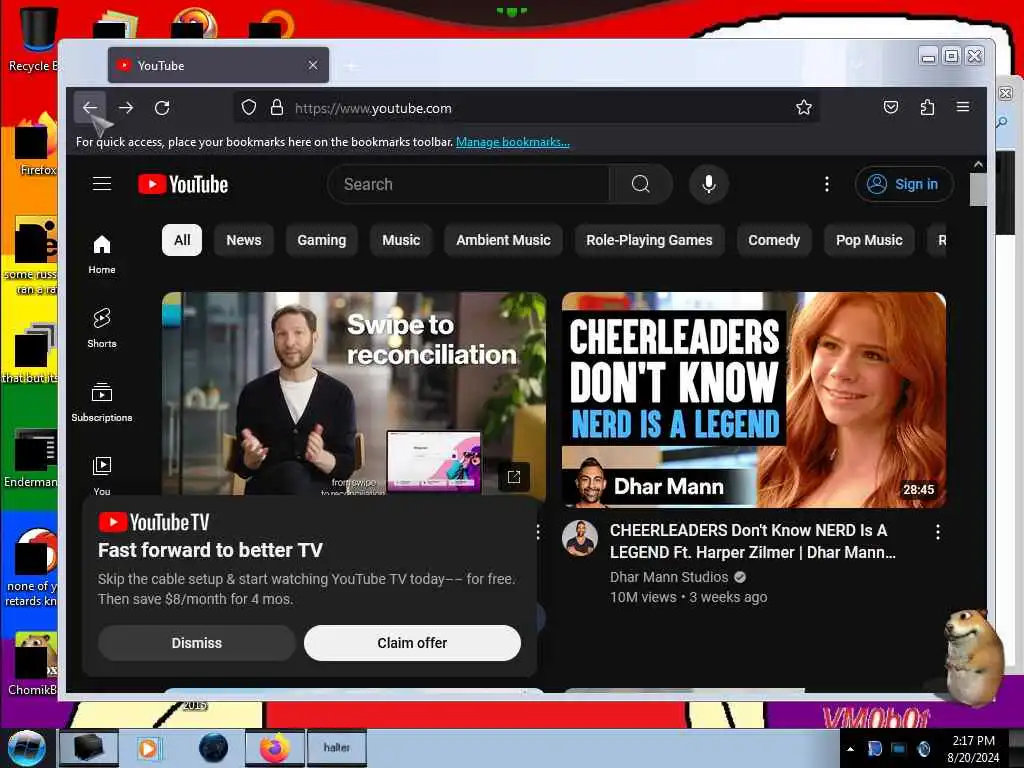The width and height of the screenshot is (1024, 768).
Task: Select the Comedy filter chip
Action: tap(774, 240)
